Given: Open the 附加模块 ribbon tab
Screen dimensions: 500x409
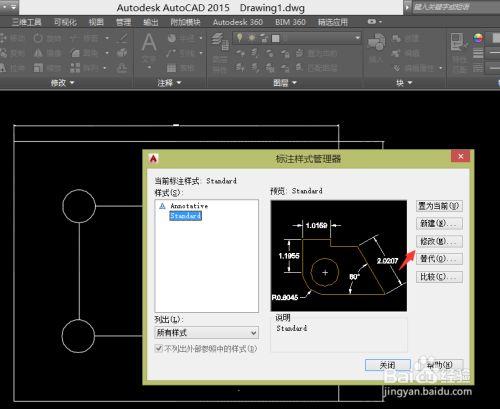Looking at the screenshot, I should pyautogui.click(x=185, y=22).
